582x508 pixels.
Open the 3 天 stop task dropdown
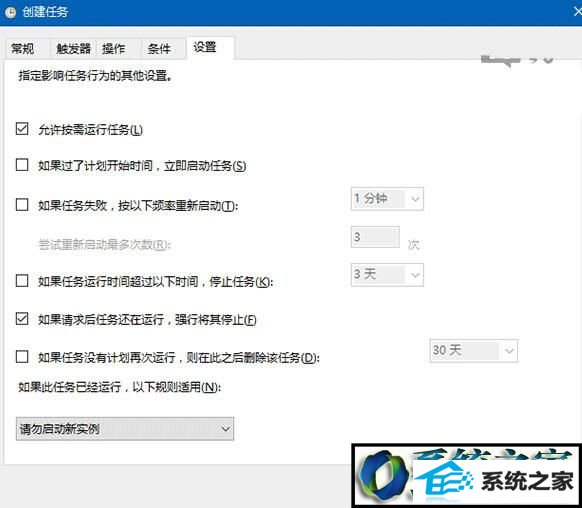click(x=387, y=275)
